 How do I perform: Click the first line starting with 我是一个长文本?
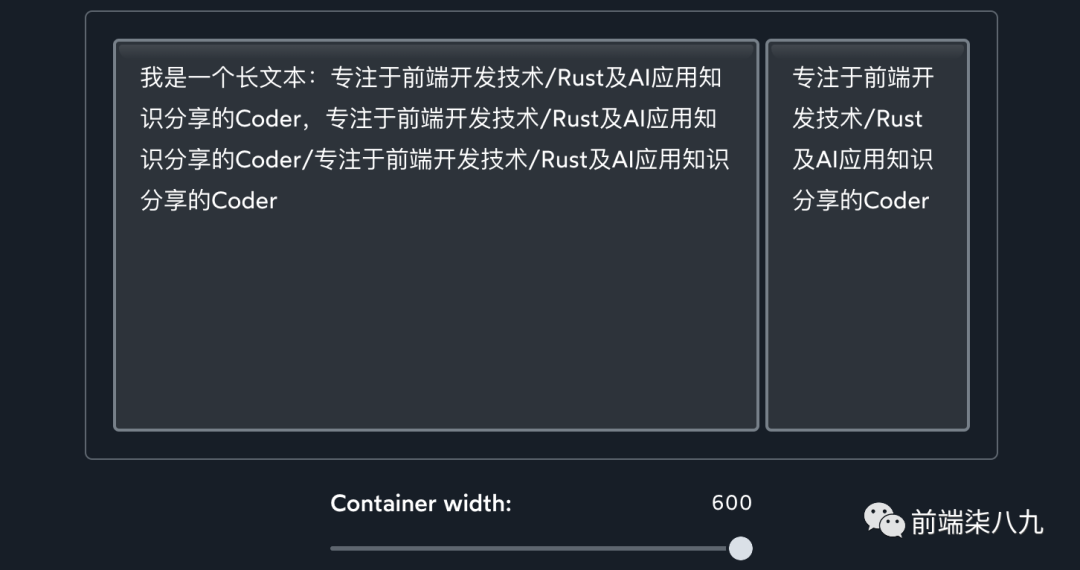(430, 78)
